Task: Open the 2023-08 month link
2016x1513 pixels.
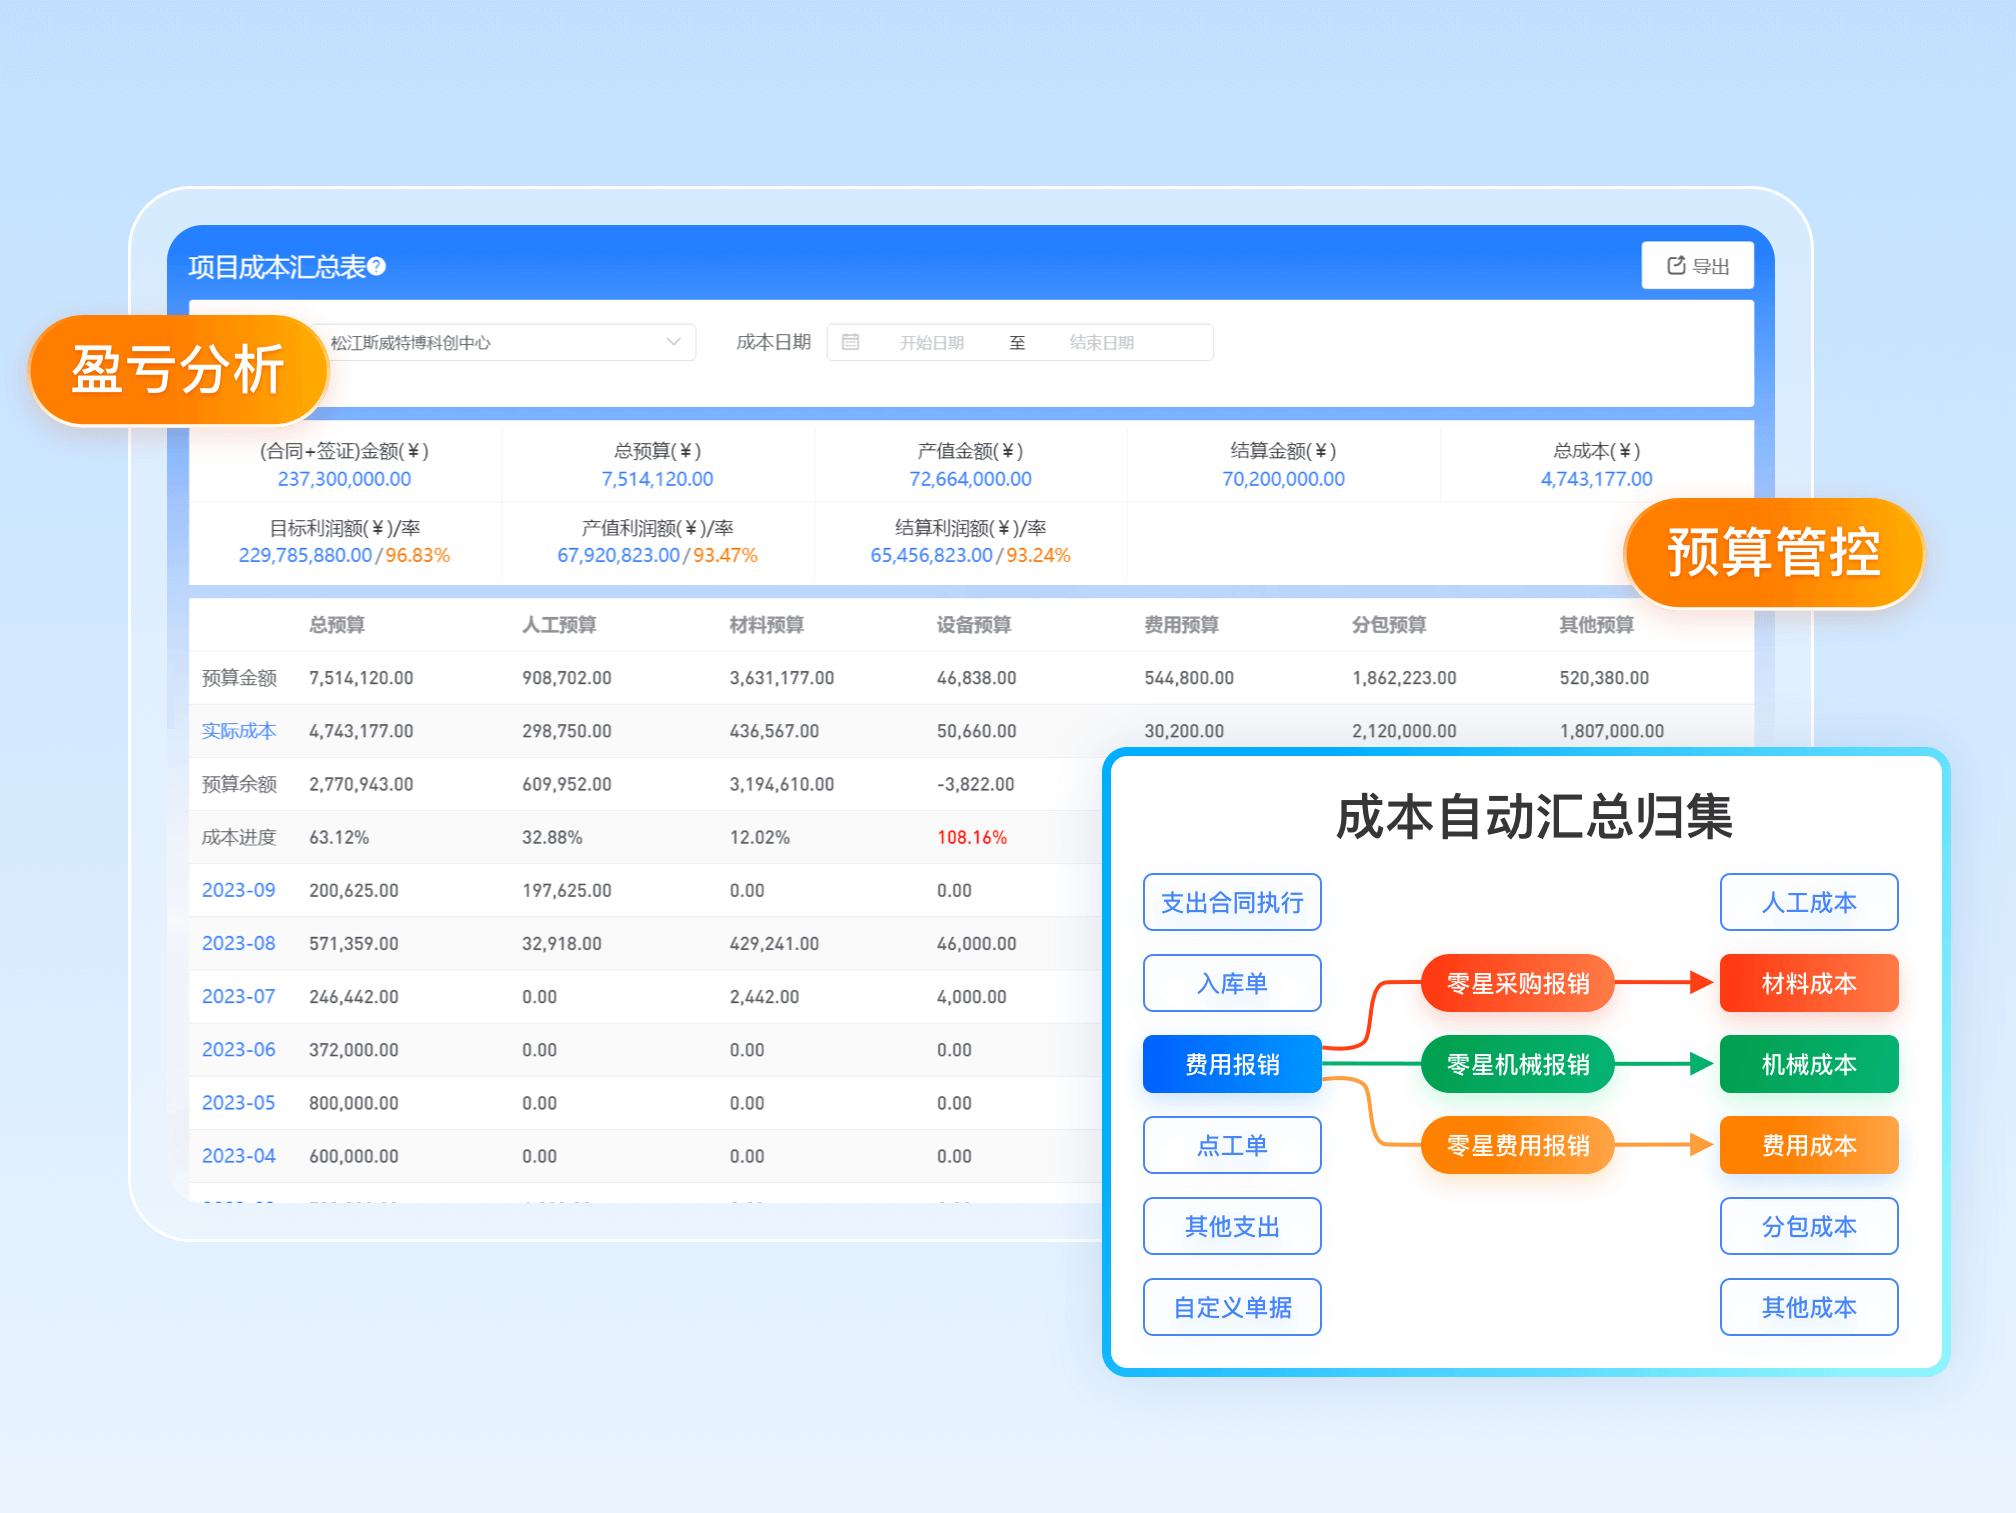Action: coord(238,943)
